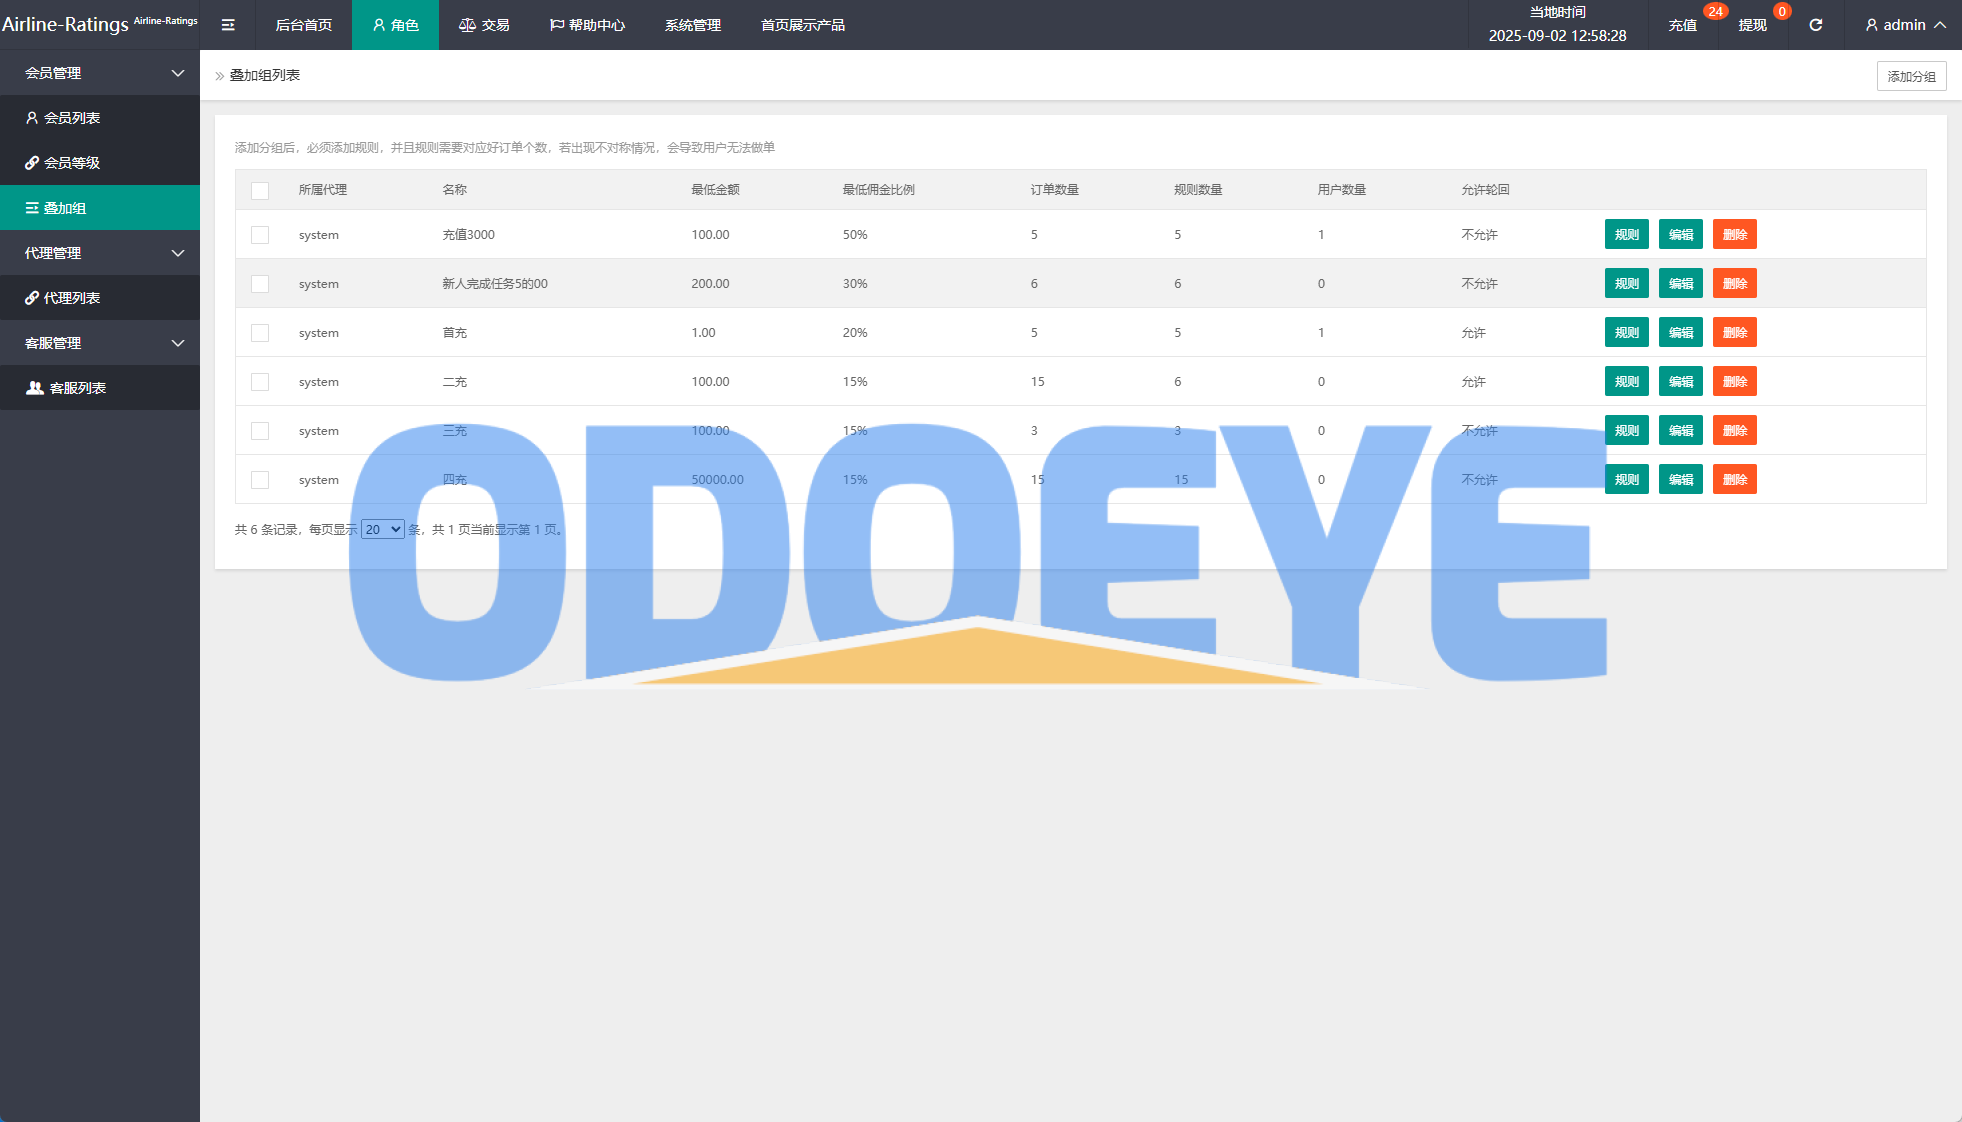1962x1122 pixels.
Task: Click 编辑 for 新人完成任务5的00 row
Action: (x=1680, y=284)
